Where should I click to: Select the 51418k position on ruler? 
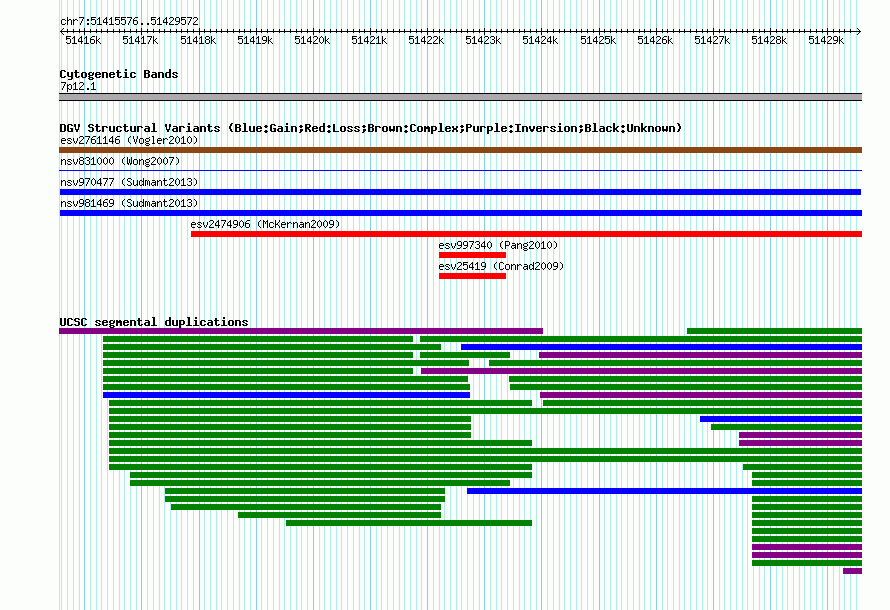pos(198,40)
